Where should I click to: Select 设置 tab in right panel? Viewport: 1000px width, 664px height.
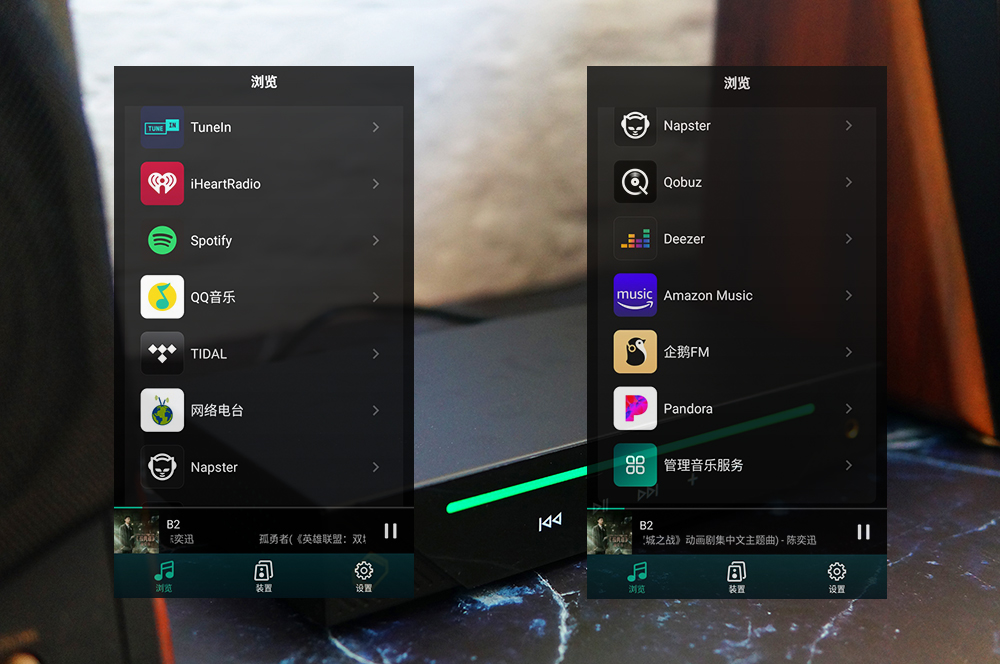pyautogui.click(x=837, y=577)
